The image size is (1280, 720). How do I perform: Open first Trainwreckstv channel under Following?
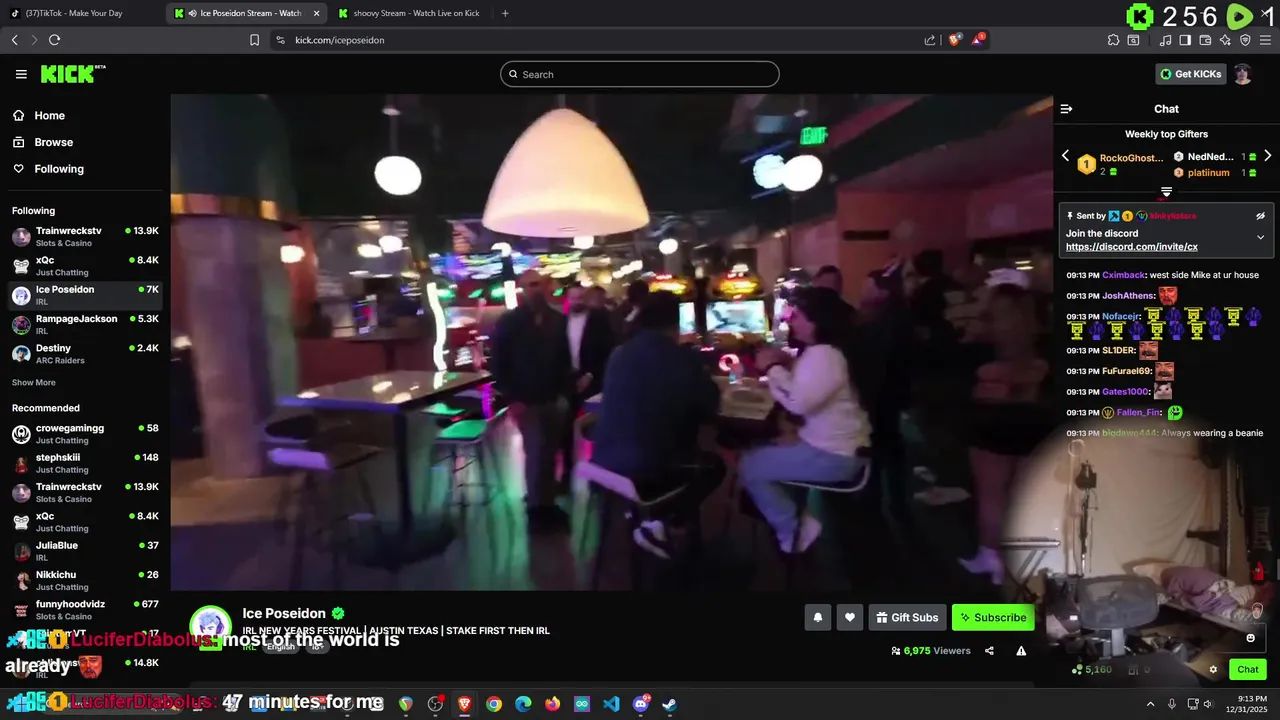pyautogui.click(x=85, y=237)
